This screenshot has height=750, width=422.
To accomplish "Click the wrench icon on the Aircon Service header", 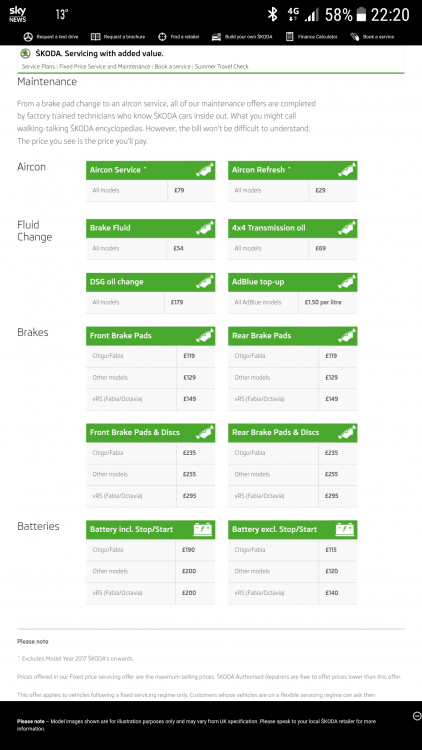I will (x=205, y=170).
